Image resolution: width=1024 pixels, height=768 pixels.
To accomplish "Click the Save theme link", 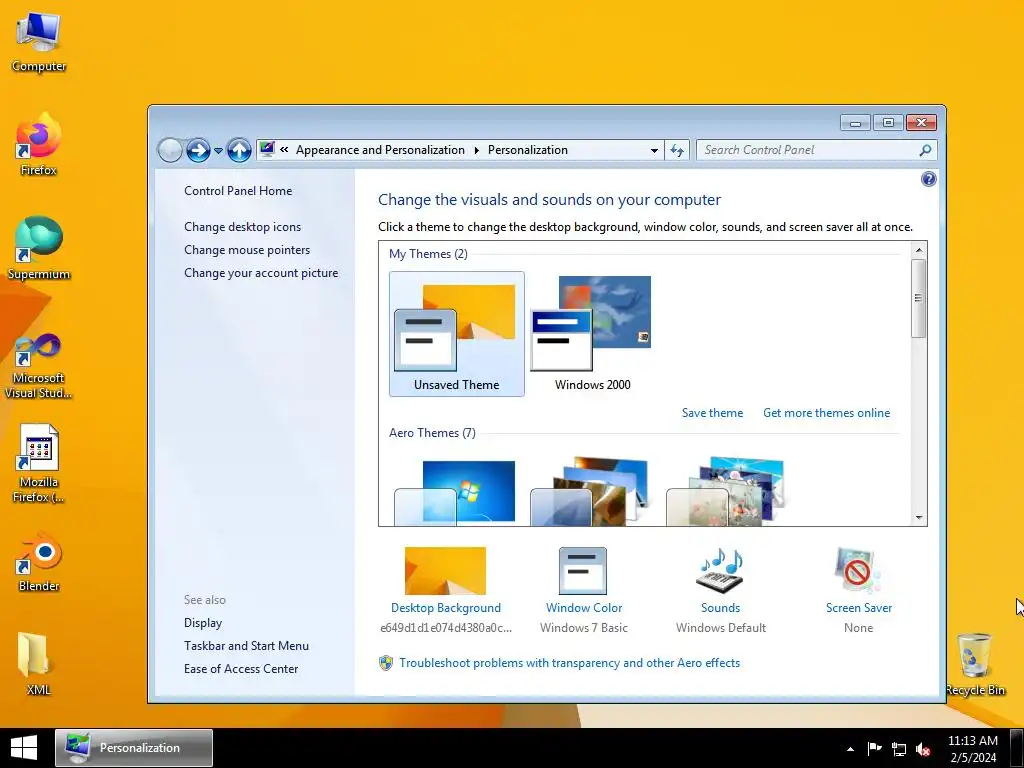I will click(x=712, y=413).
